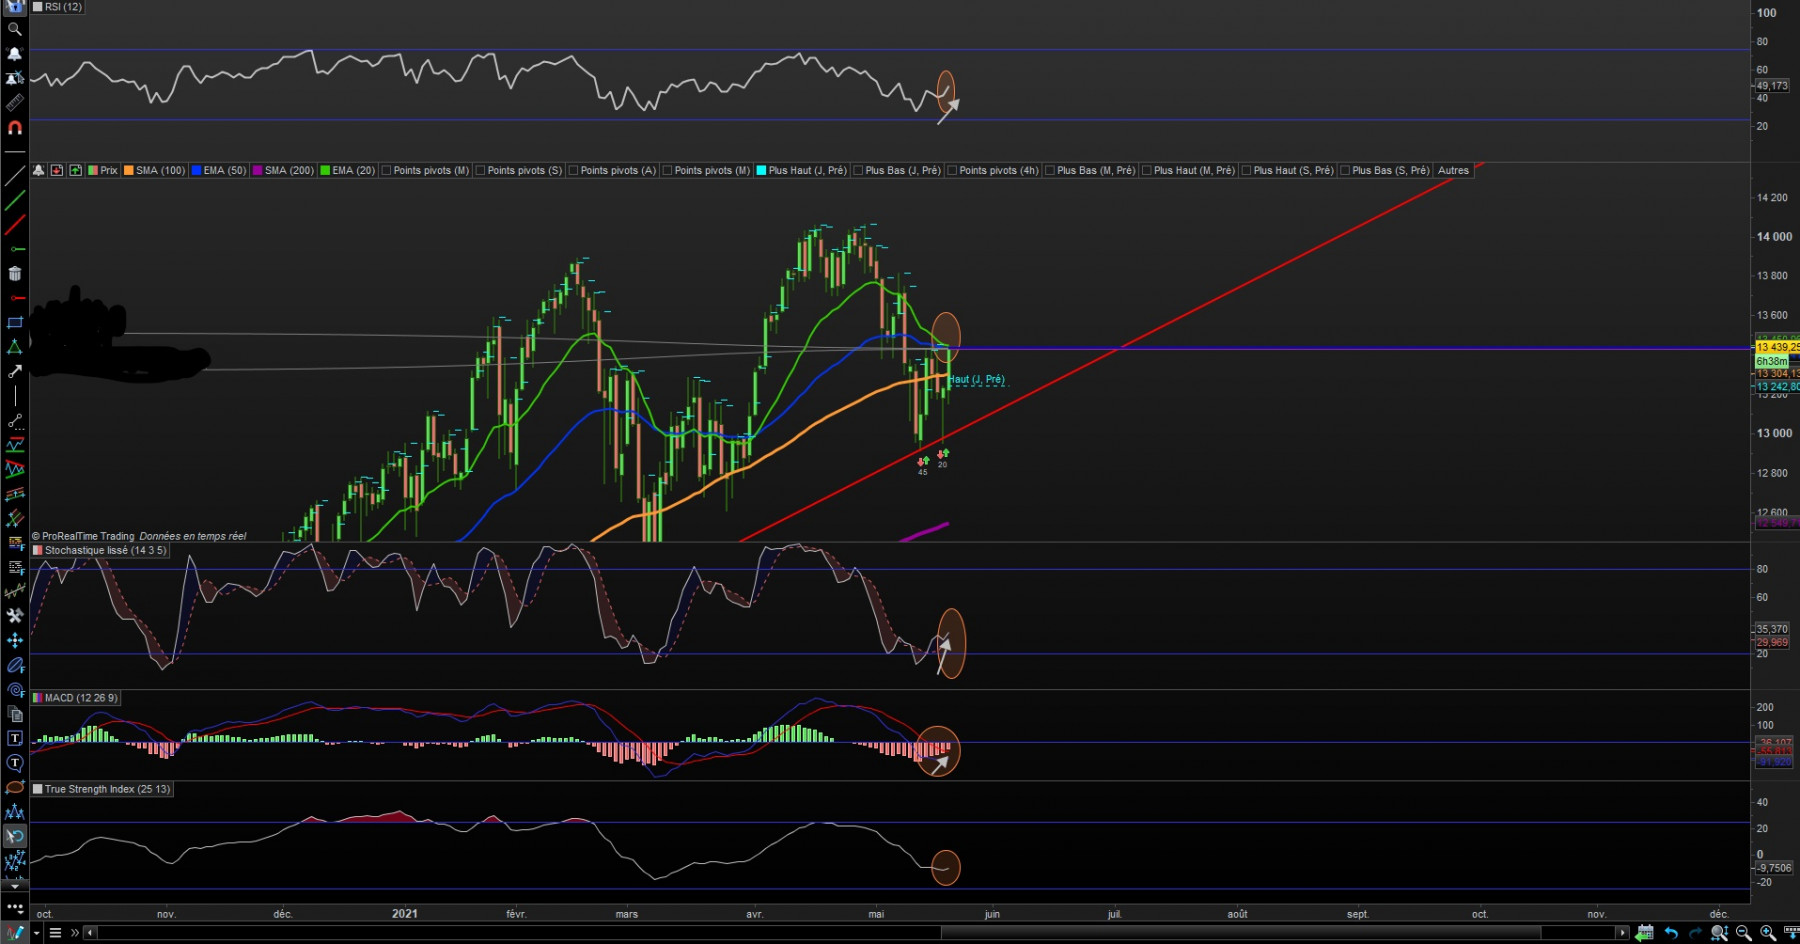Select the cursor with undo arrow tool
This screenshot has width=1800, height=944.
pyautogui.click(x=14, y=836)
